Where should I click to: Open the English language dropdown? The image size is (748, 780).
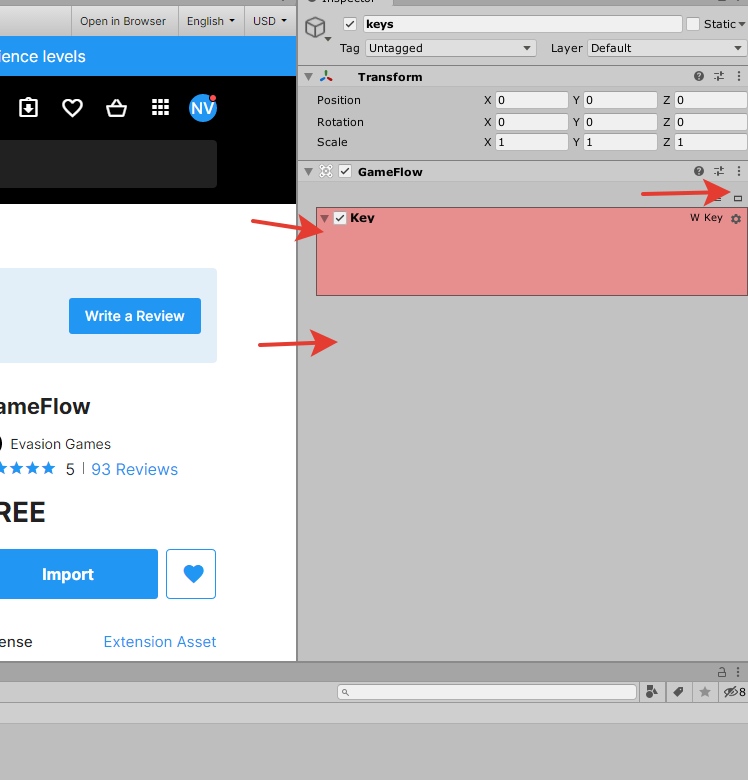211,21
